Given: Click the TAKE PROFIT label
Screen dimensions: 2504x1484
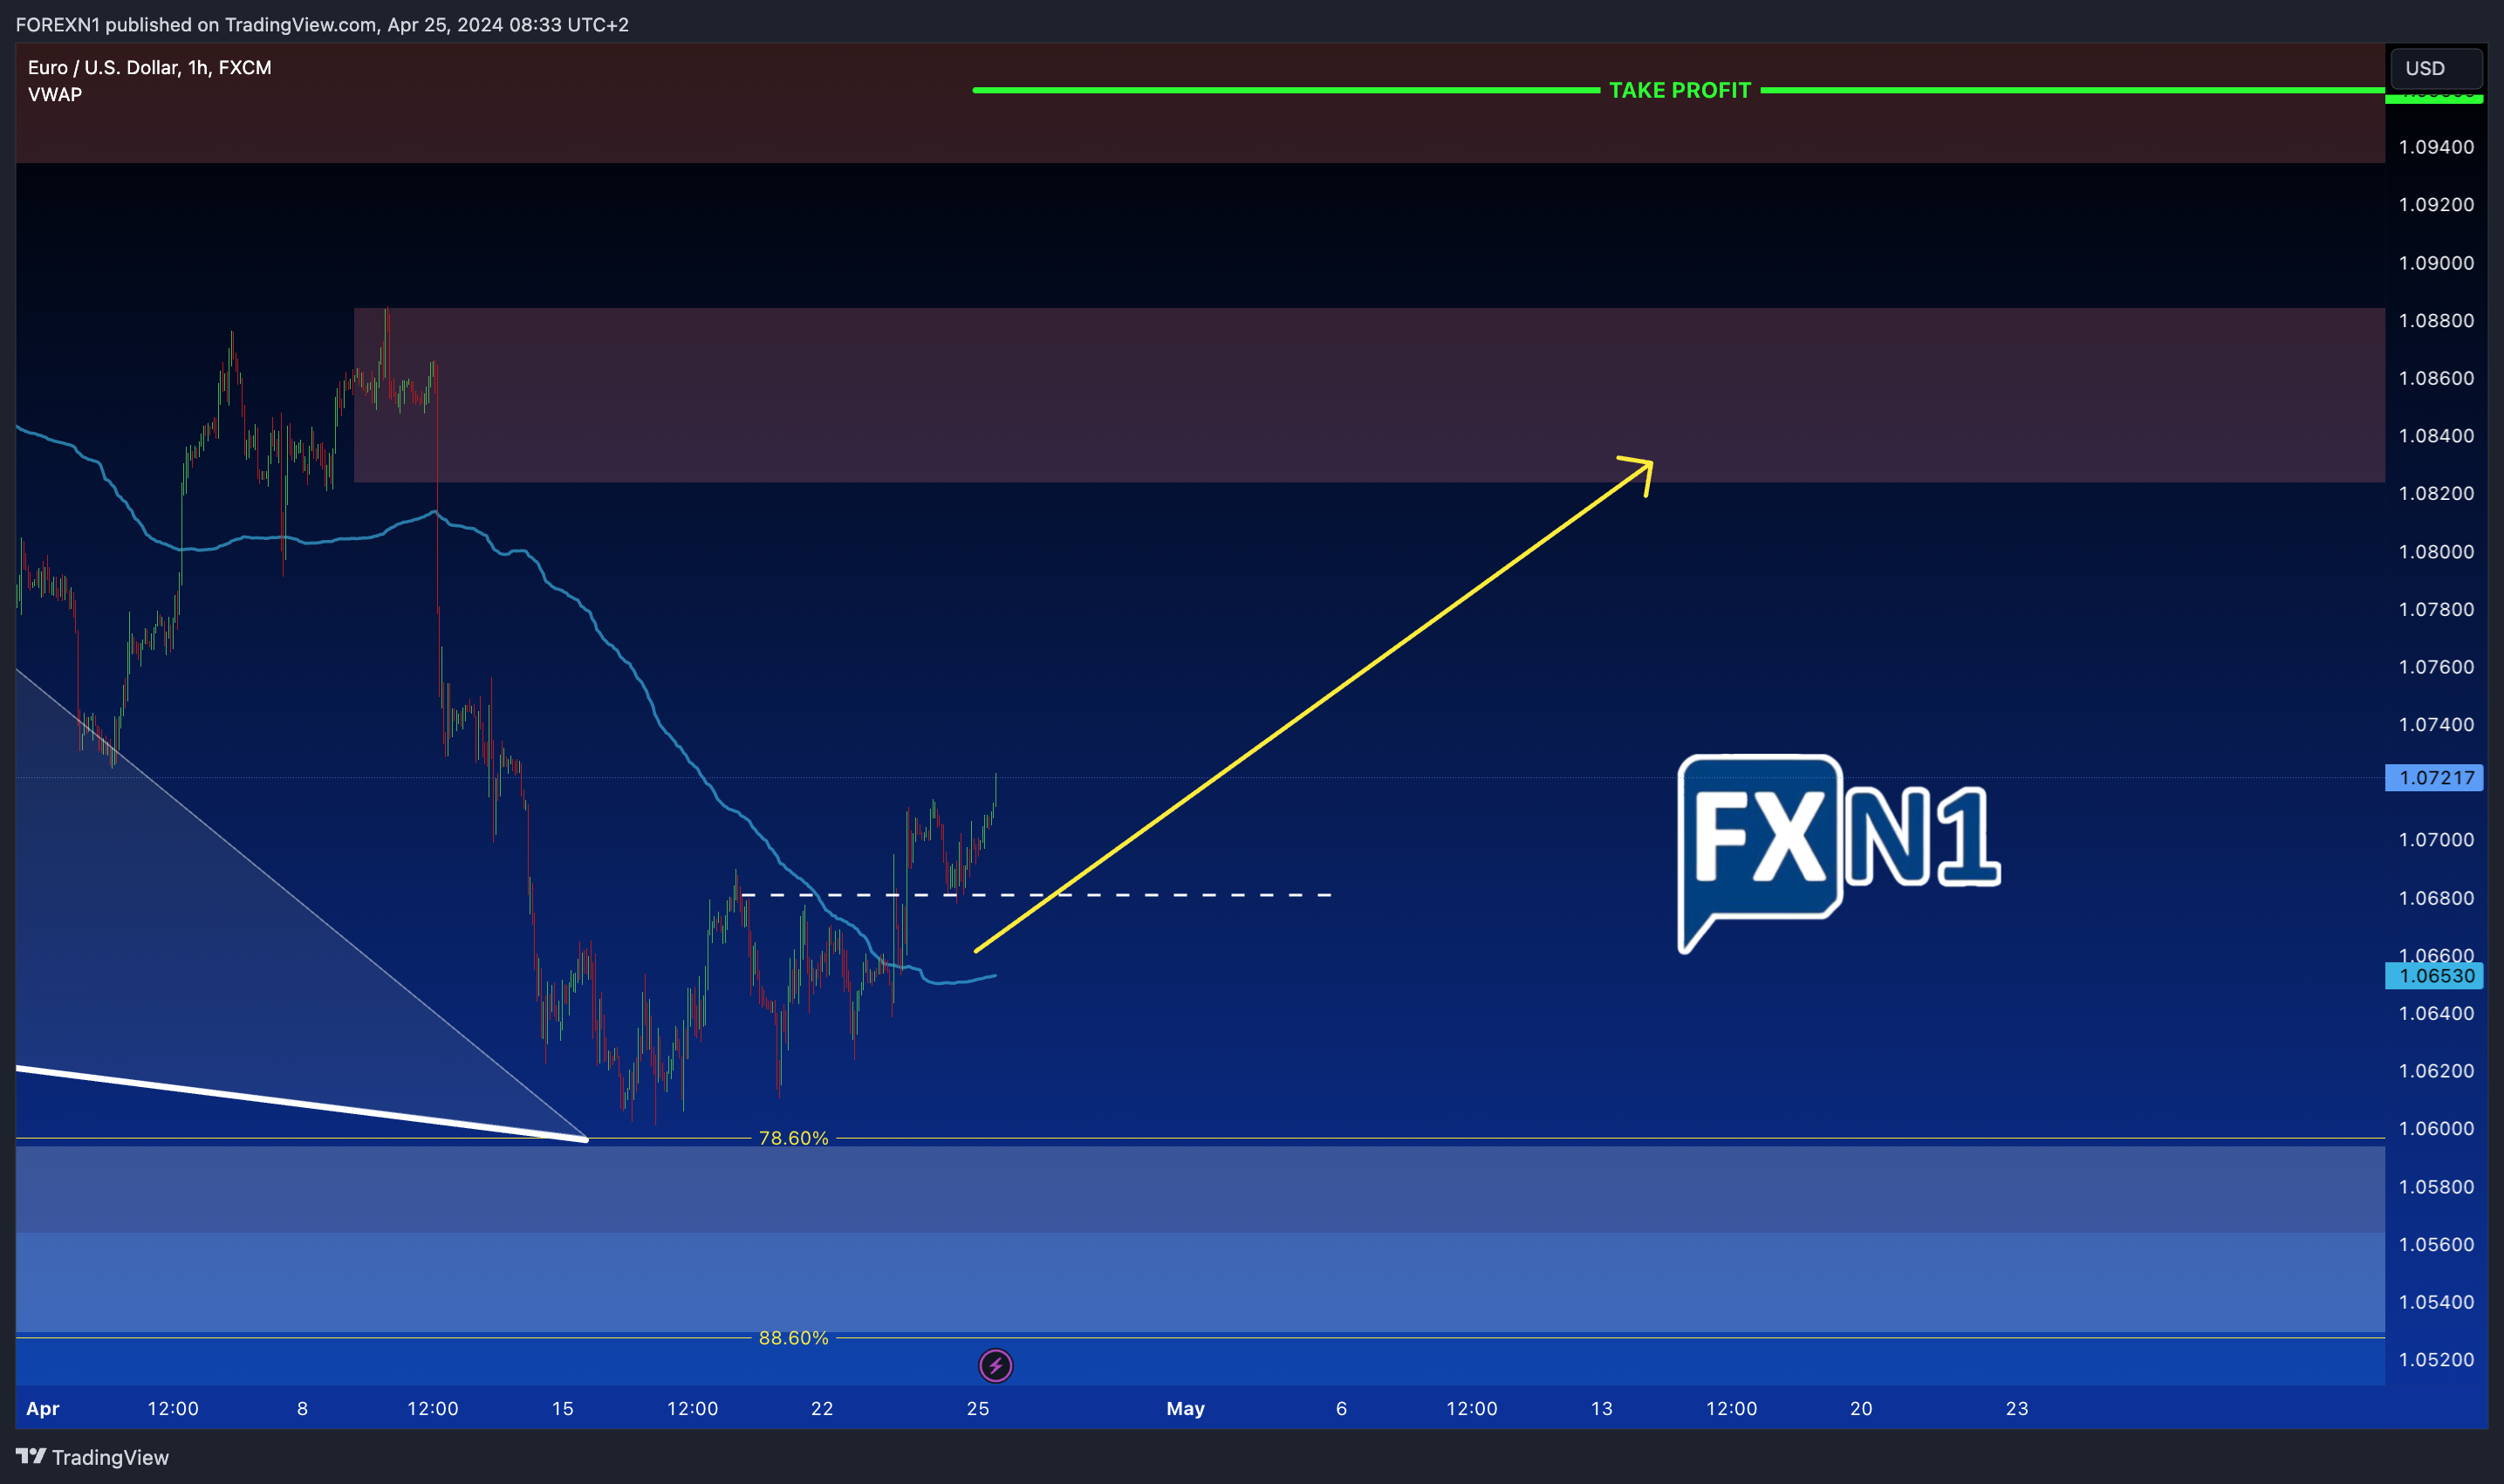Looking at the screenshot, I should click(1680, 90).
